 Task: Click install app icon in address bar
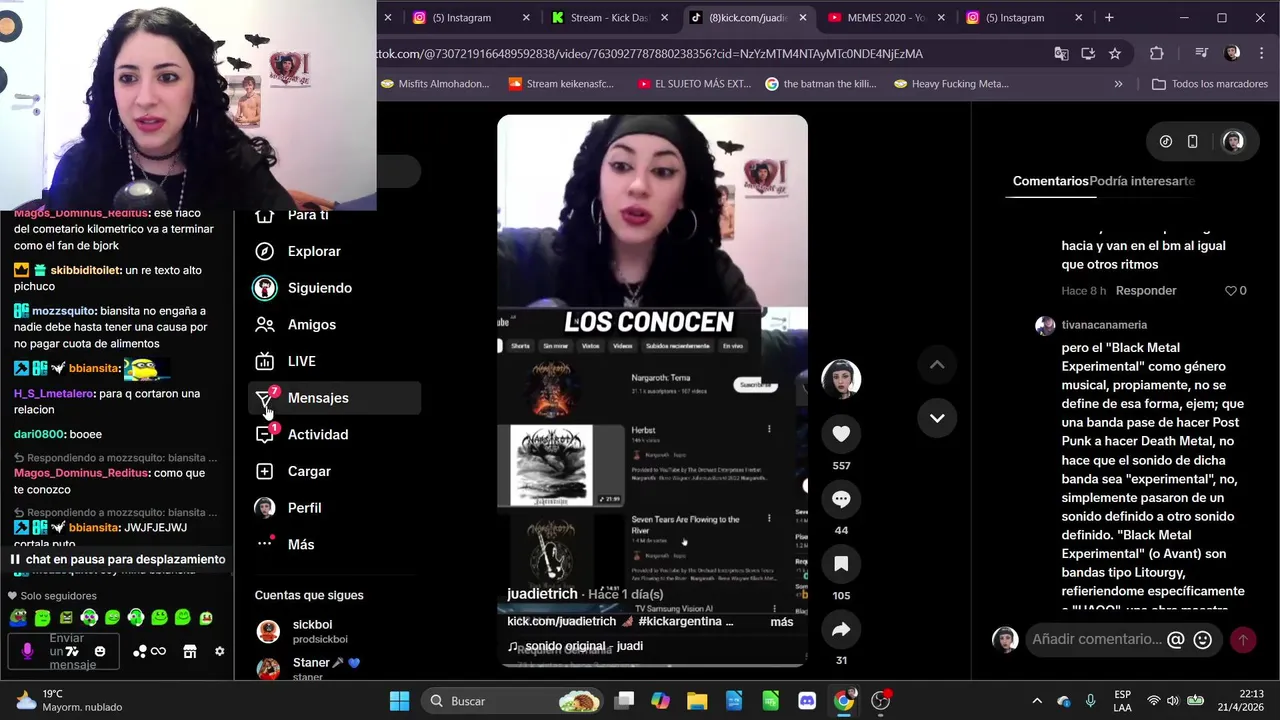[x=1088, y=54]
